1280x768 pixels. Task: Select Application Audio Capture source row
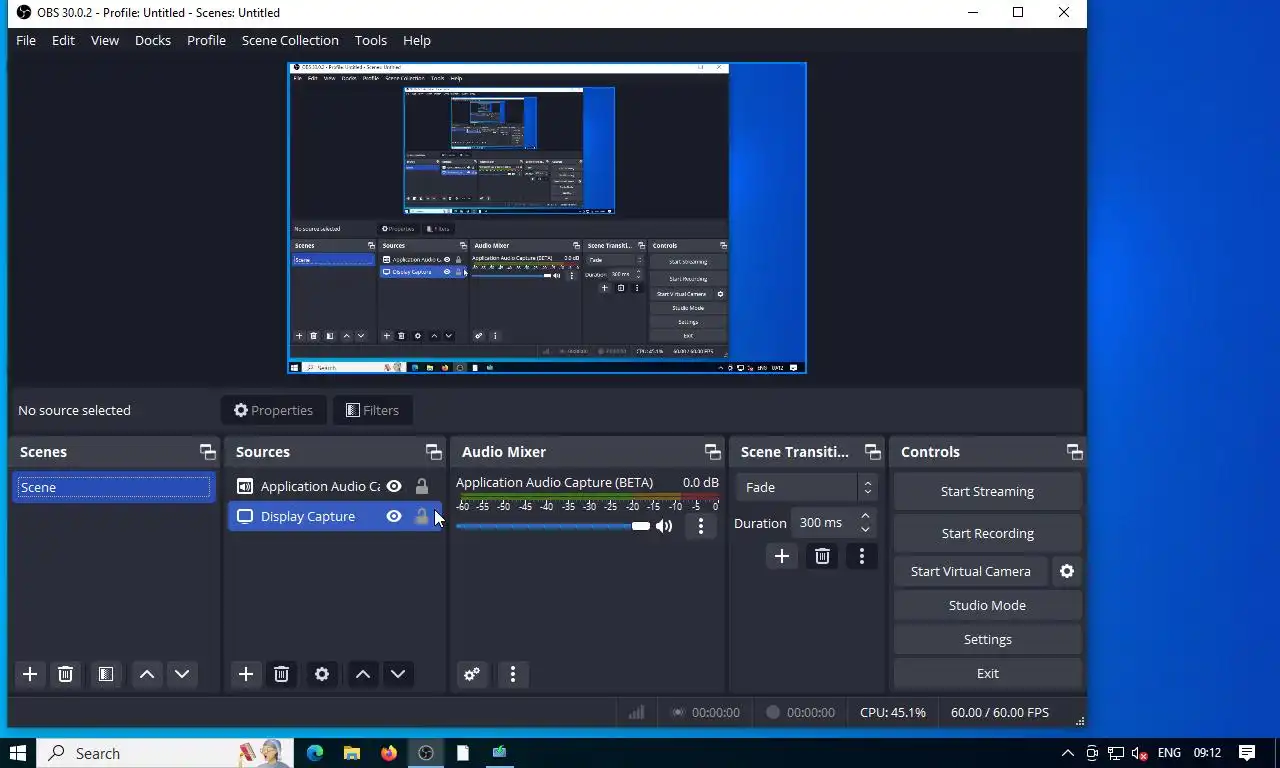pyautogui.click(x=334, y=486)
